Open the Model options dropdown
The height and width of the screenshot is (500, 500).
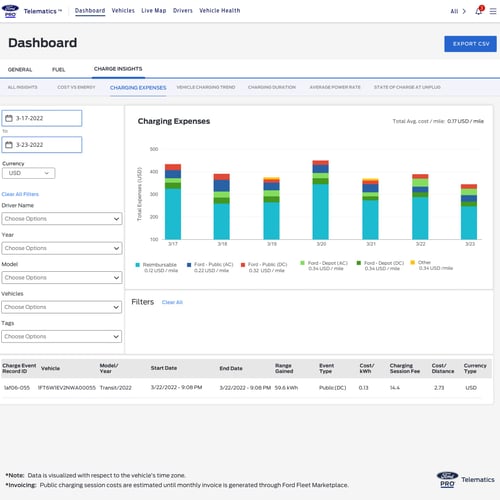[x=62, y=278]
